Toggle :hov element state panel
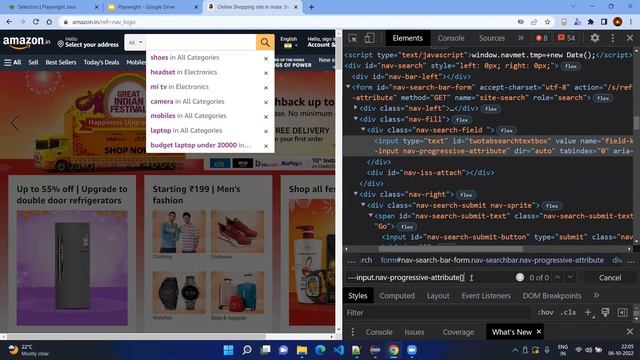Screen dimensions: 640x360 pos(545,313)
